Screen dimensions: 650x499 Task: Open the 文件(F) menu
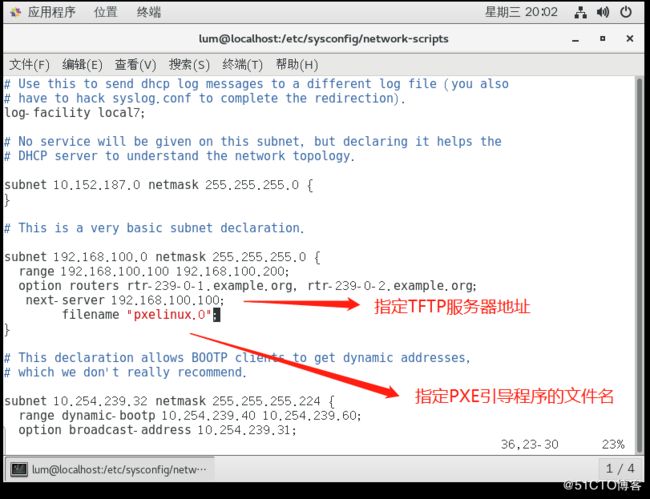pos(29,65)
